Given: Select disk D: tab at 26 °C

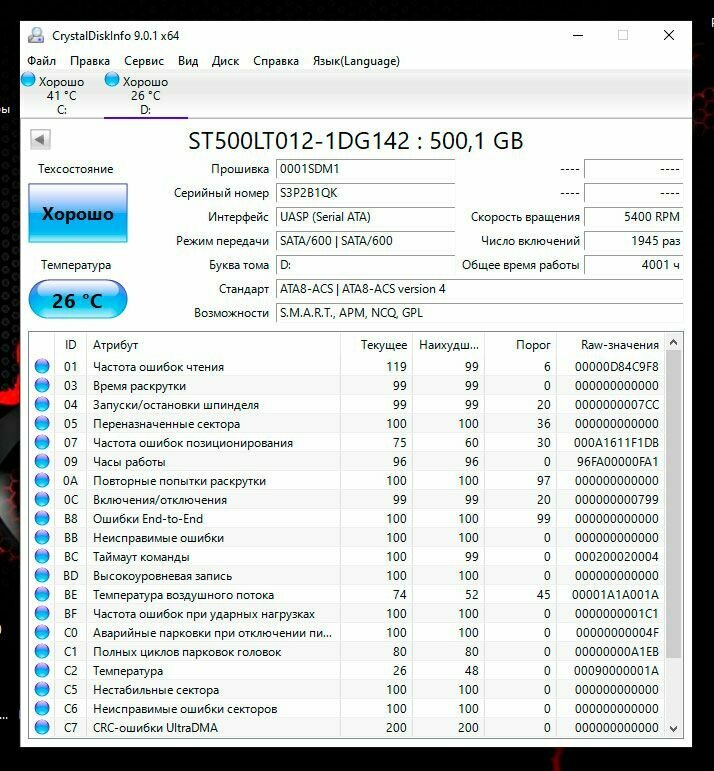Looking at the screenshot, I should pos(146,94).
